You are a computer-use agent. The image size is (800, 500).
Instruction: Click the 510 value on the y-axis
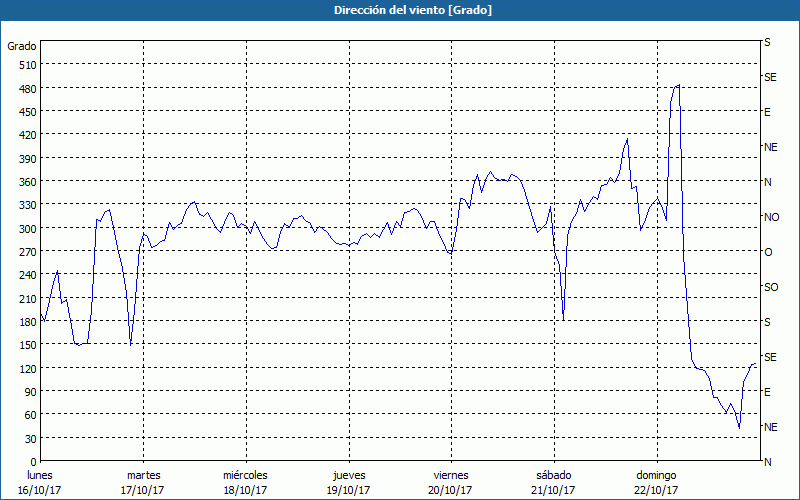[25, 65]
